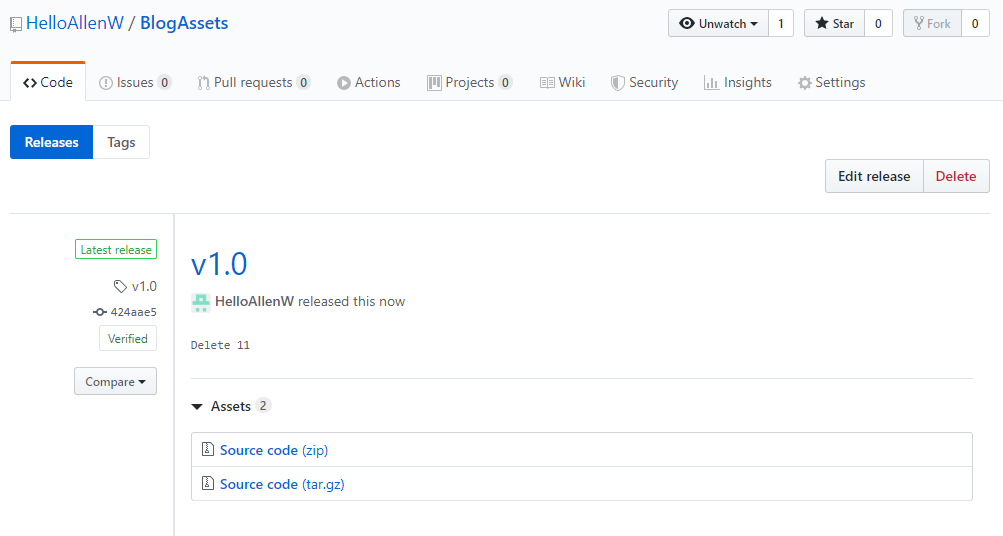Click the zip file icon beside Source code
The height and width of the screenshot is (536, 1003).
click(x=208, y=450)
